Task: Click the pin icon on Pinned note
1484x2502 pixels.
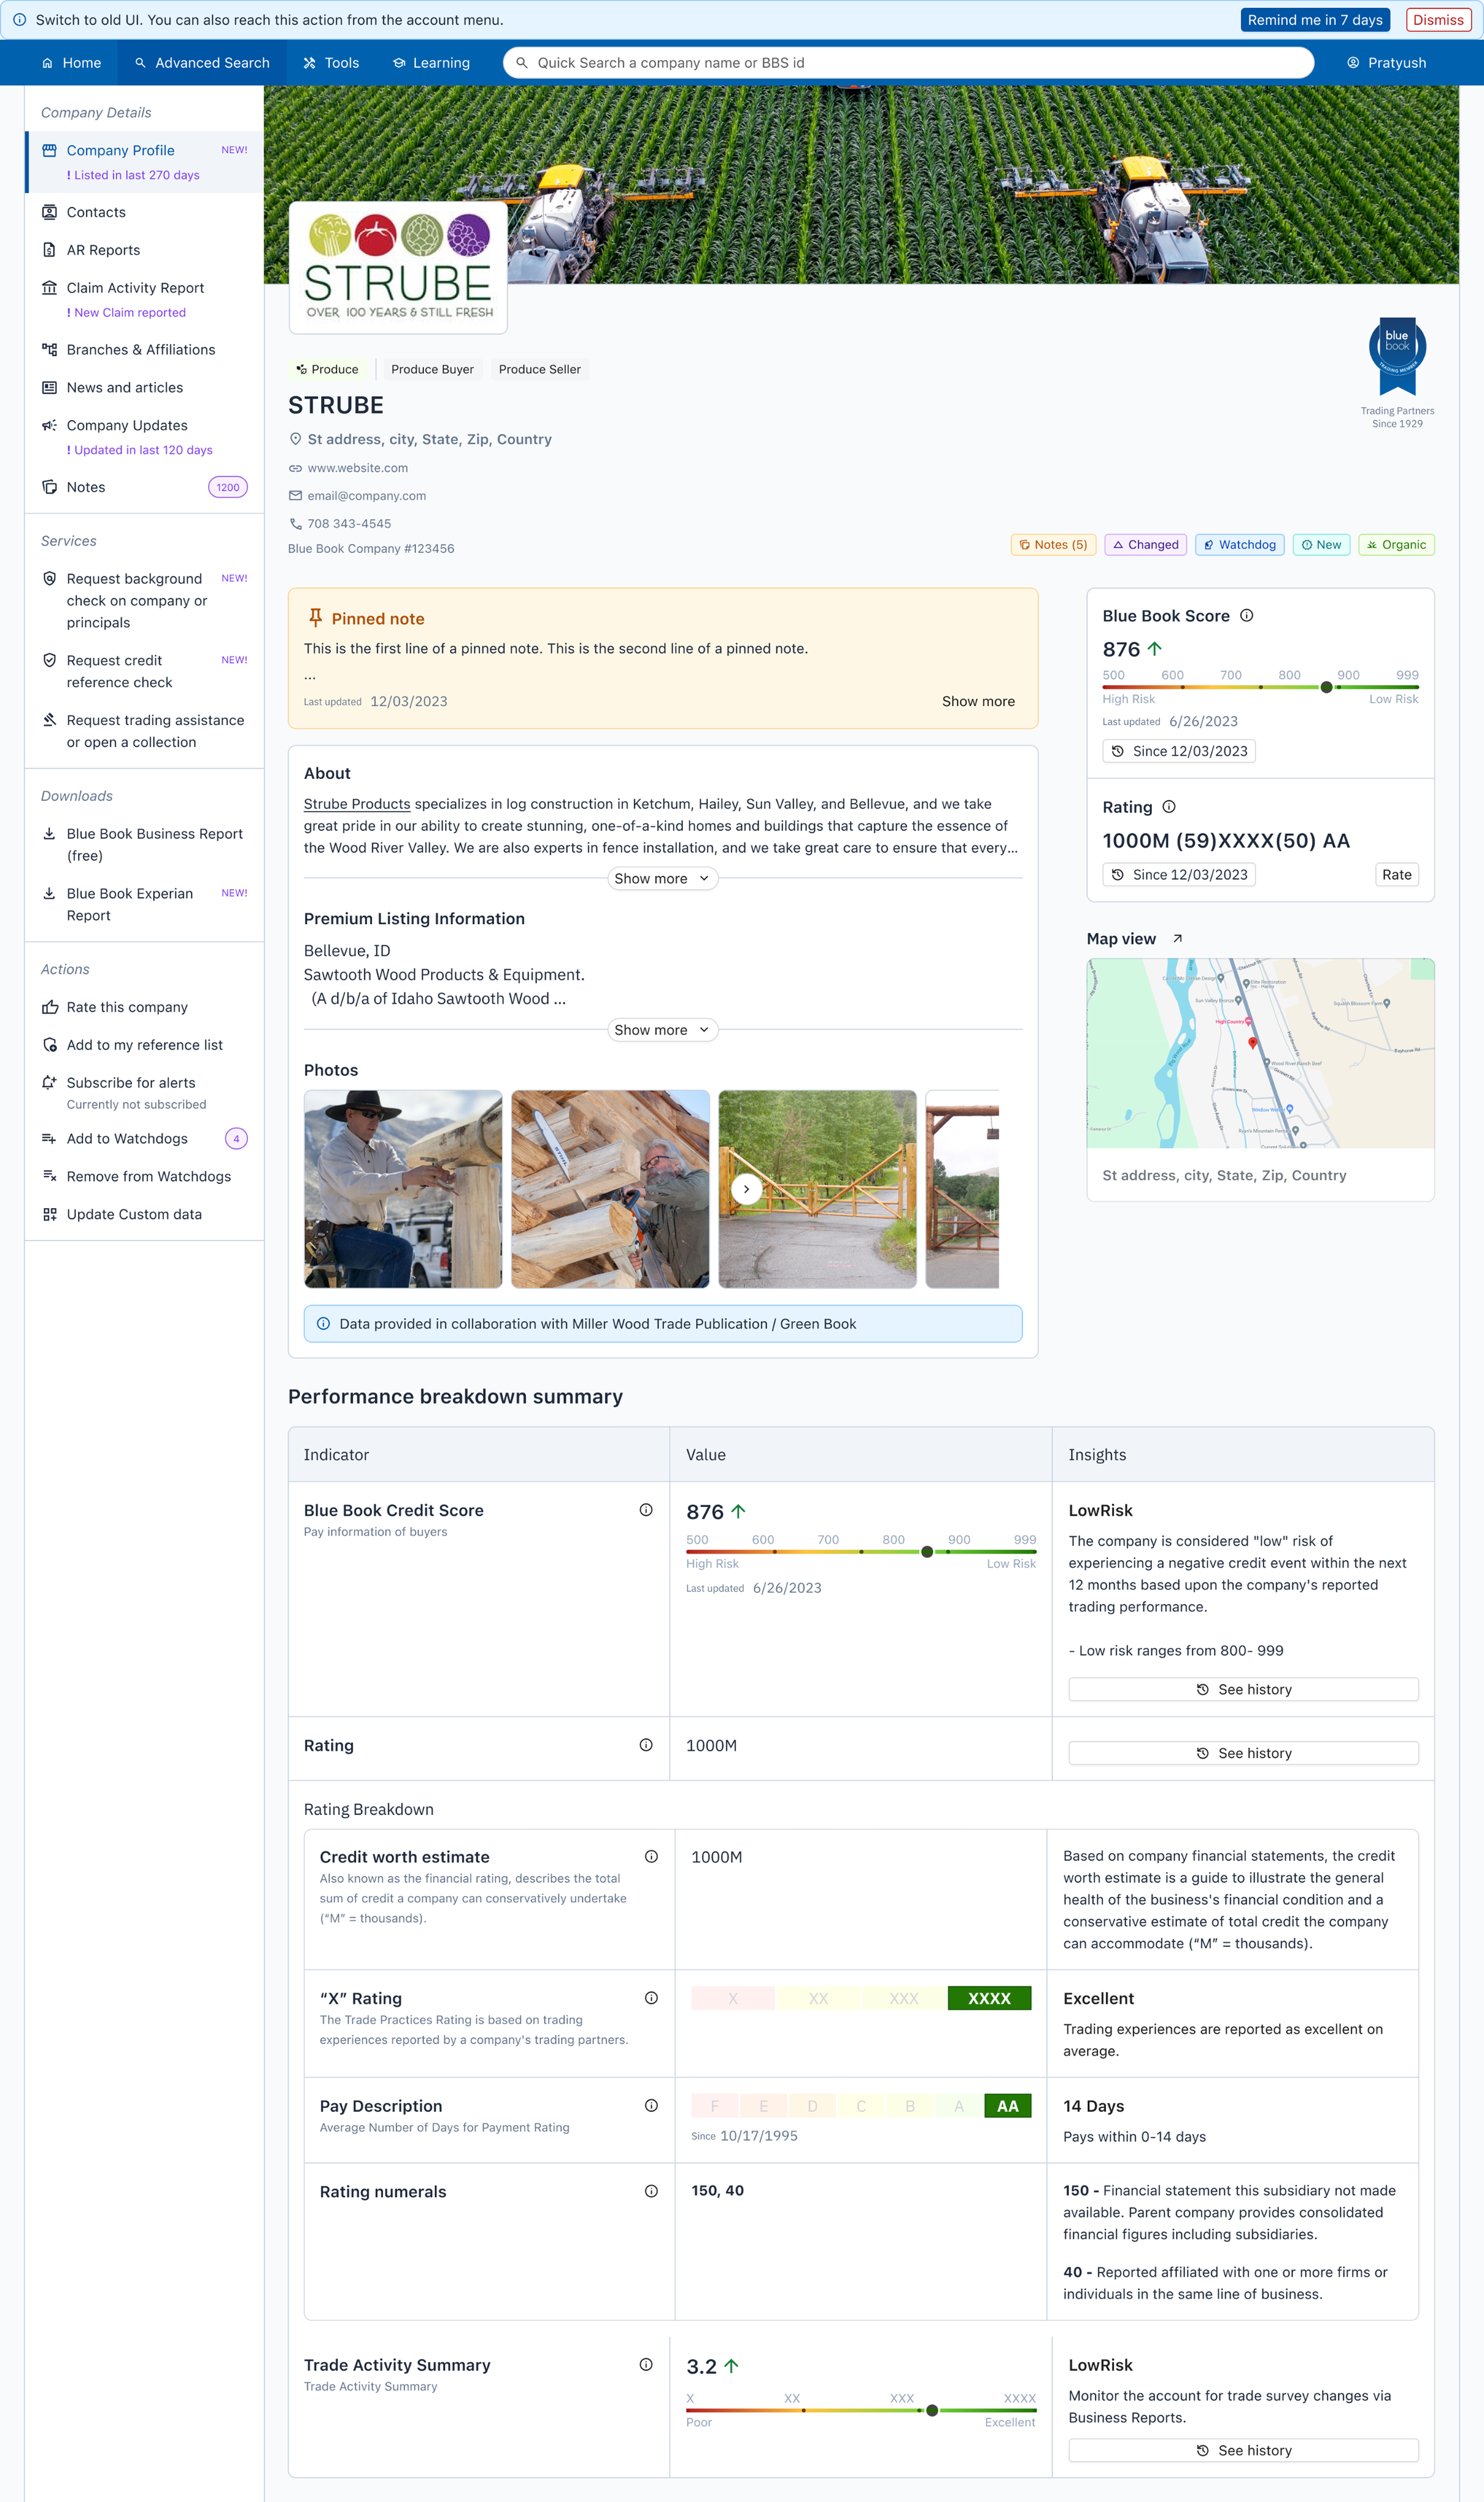Action: (315, 618)
